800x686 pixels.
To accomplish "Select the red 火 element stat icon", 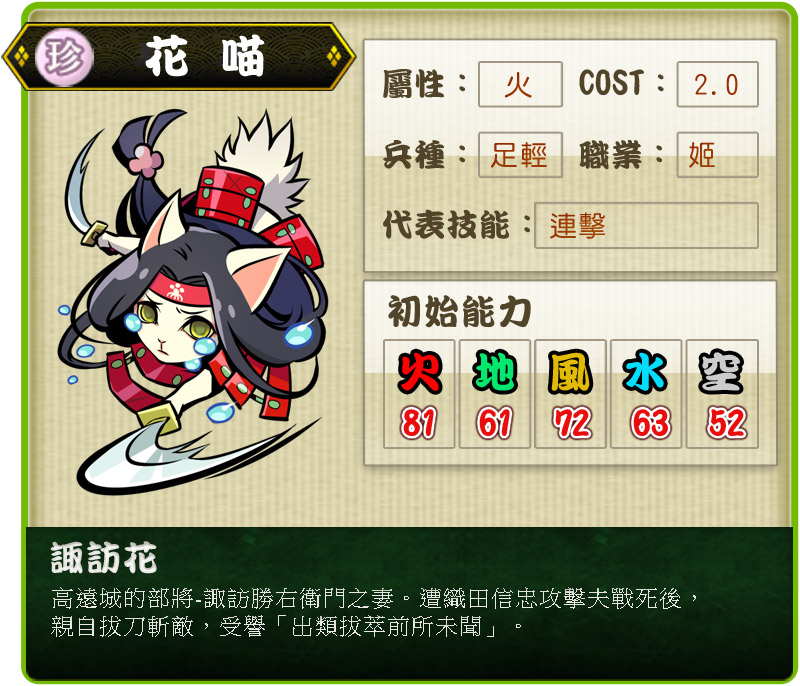I will [x=419, y=371].
